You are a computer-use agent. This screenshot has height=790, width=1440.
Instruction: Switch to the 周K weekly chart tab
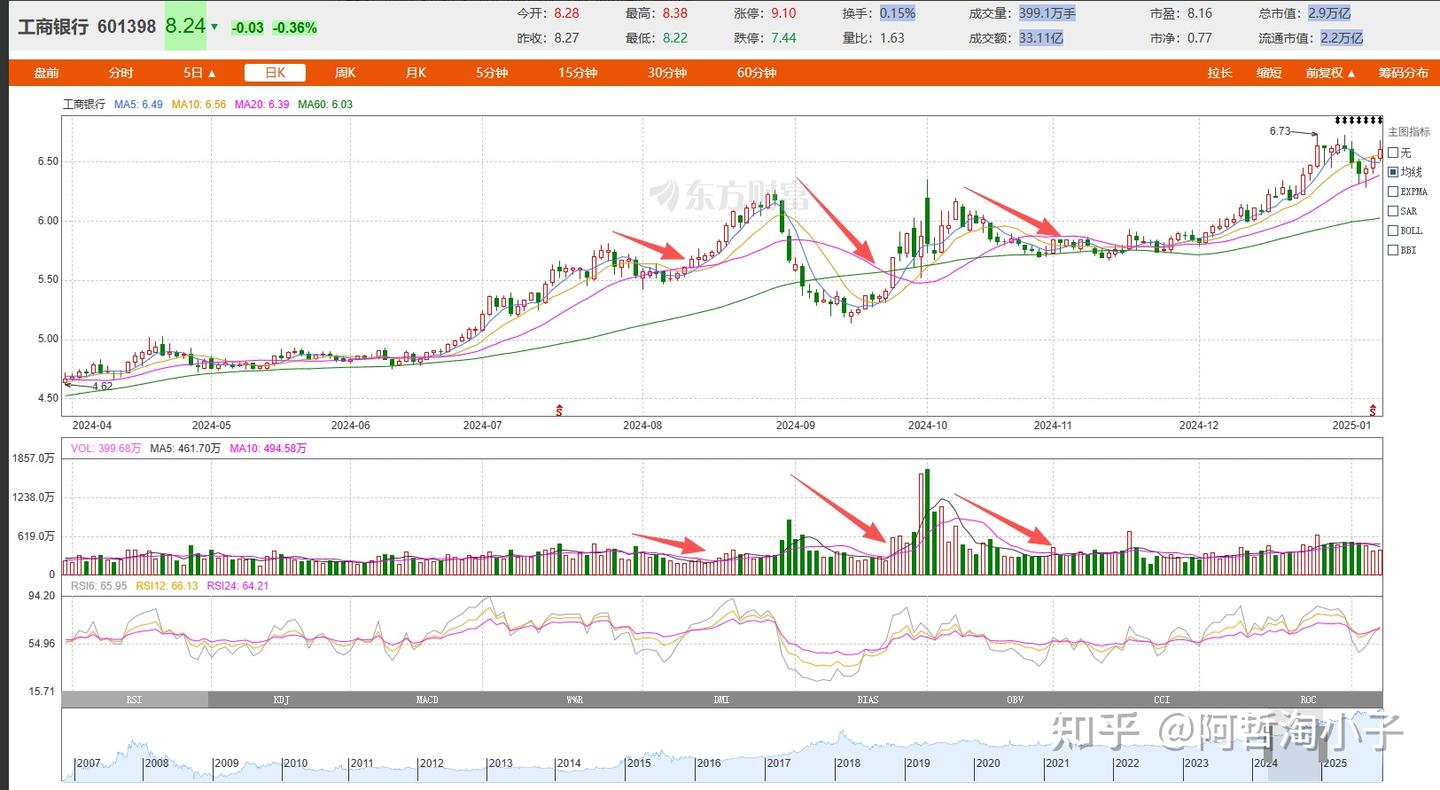coord(345,73)
